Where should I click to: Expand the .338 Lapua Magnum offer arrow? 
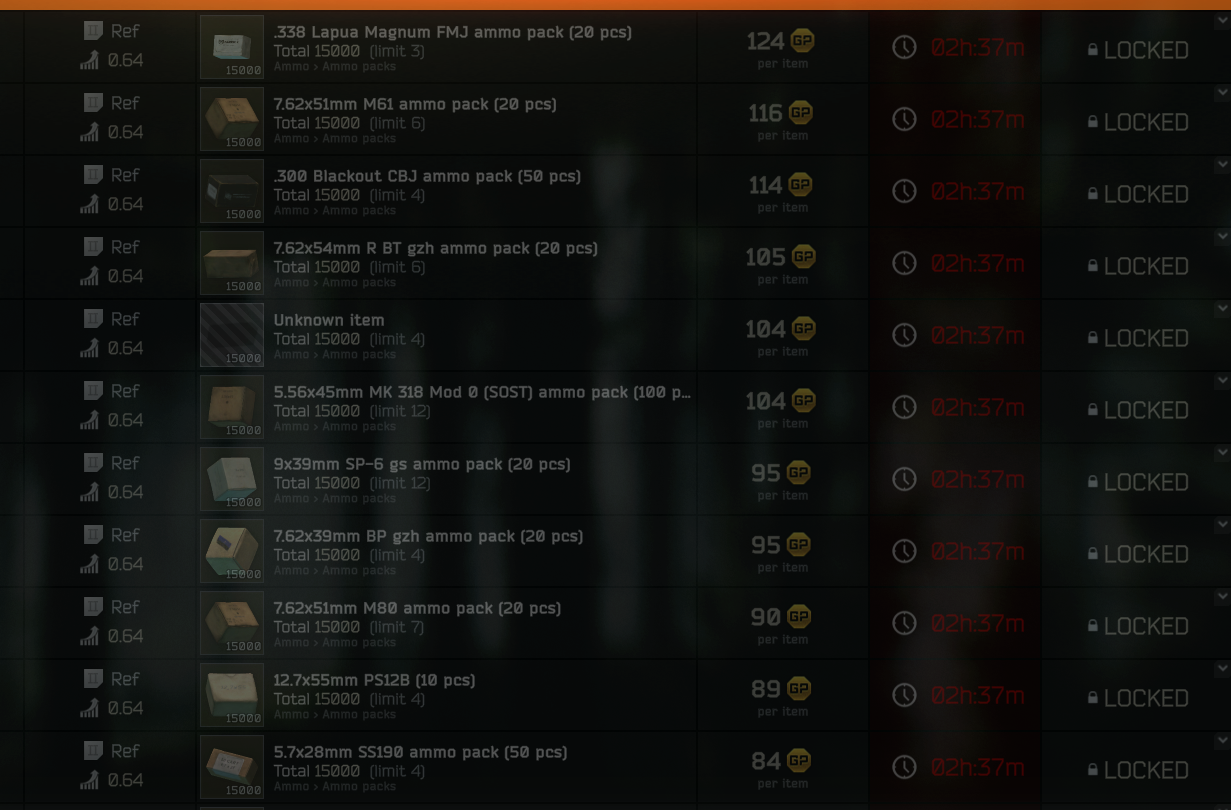[x=1222, y=21]
